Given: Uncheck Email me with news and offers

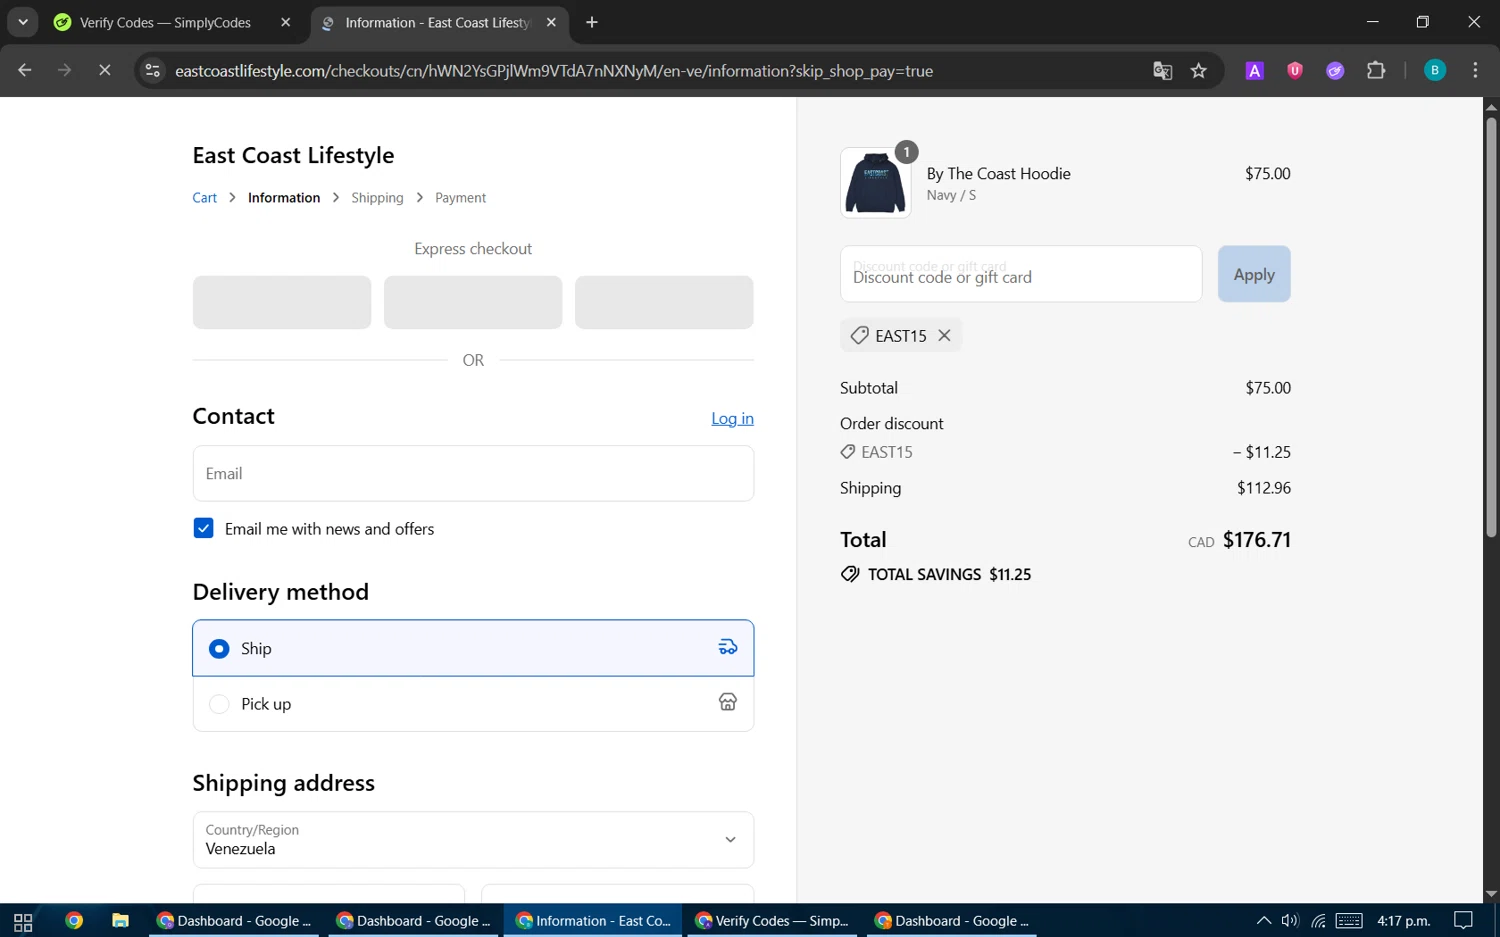Looking at the screenshot, I should coord(203,528).
